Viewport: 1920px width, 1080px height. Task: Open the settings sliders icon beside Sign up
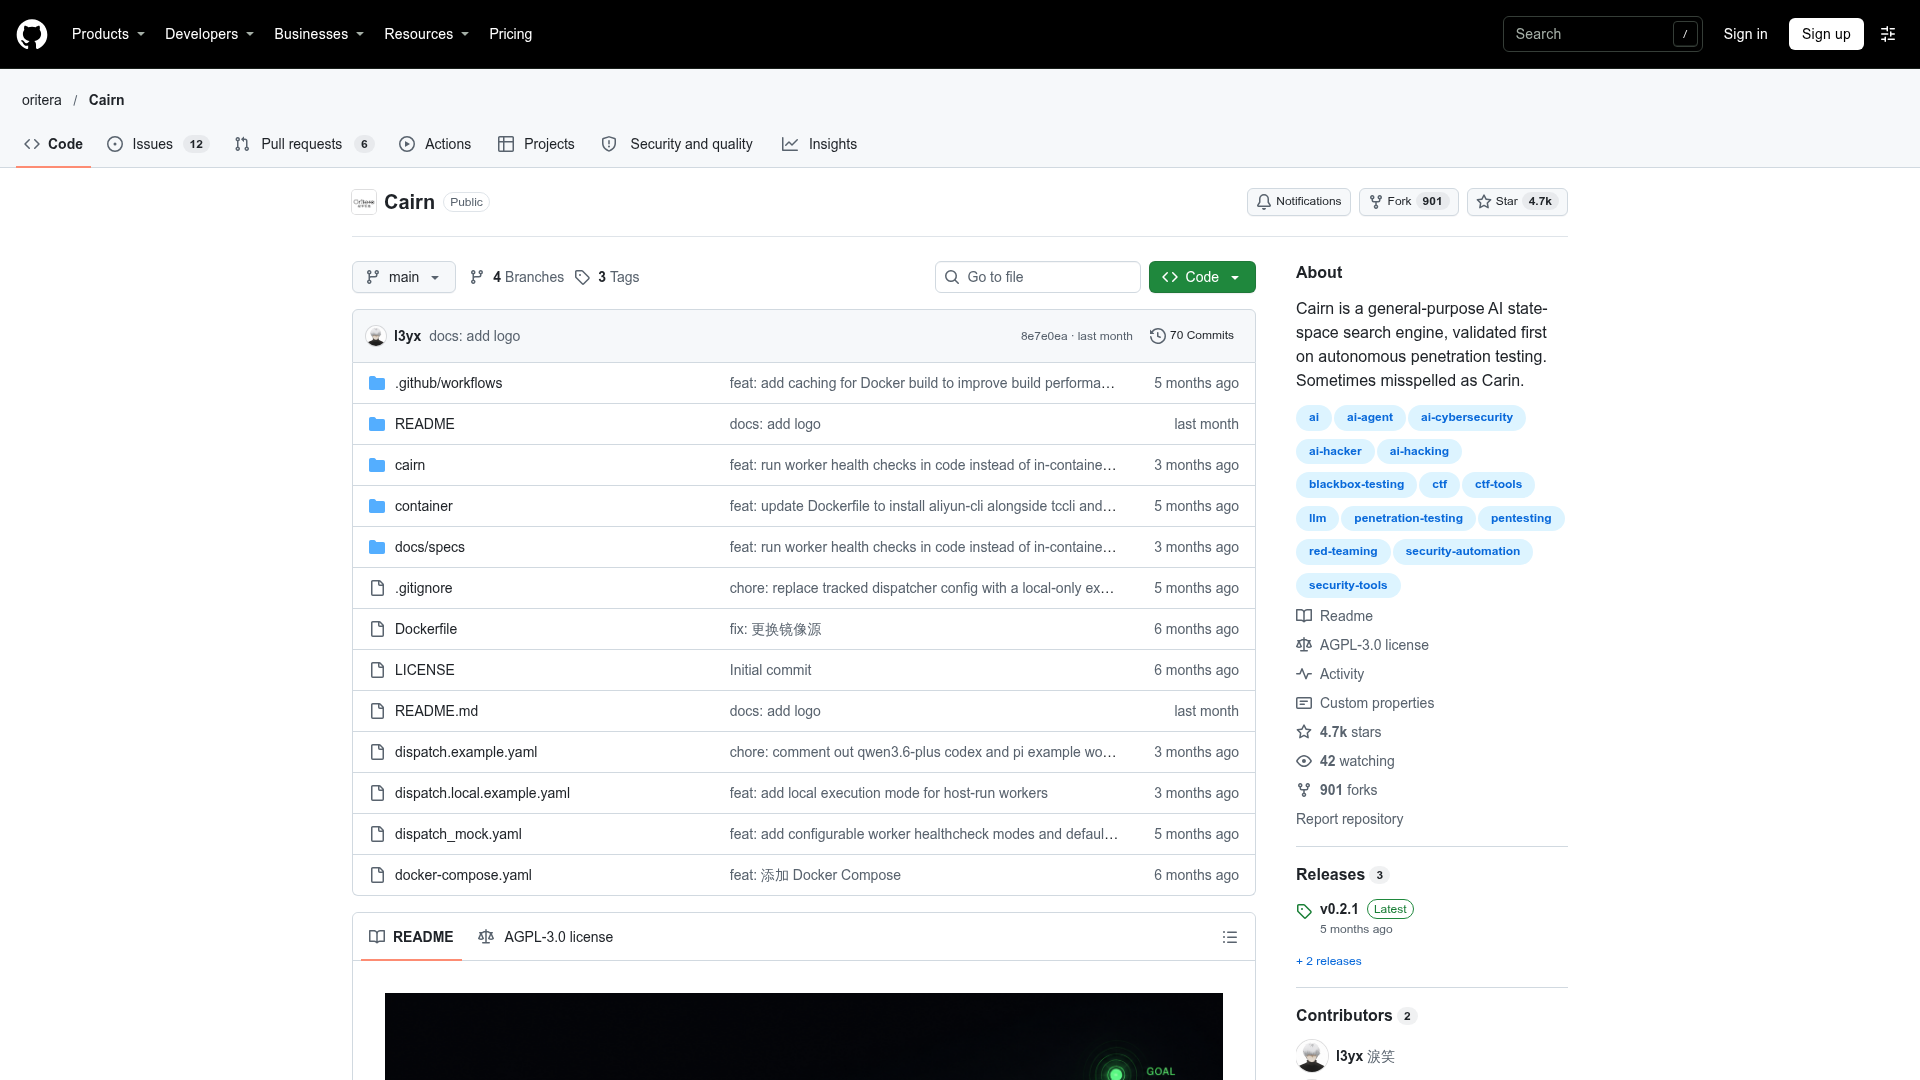click(x=1888, y=34)
